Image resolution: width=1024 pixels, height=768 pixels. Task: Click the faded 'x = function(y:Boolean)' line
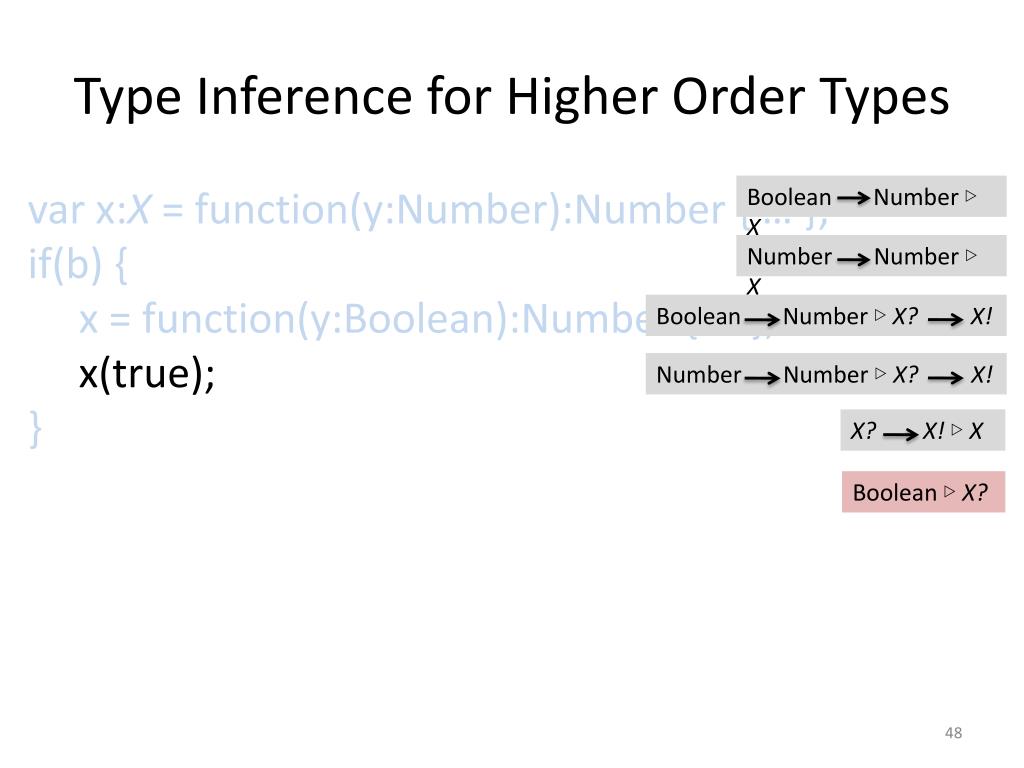click(363, 319)
